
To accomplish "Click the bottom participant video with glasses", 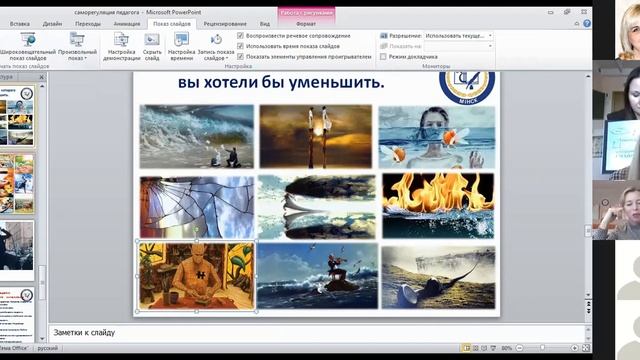I will (616, 210).
